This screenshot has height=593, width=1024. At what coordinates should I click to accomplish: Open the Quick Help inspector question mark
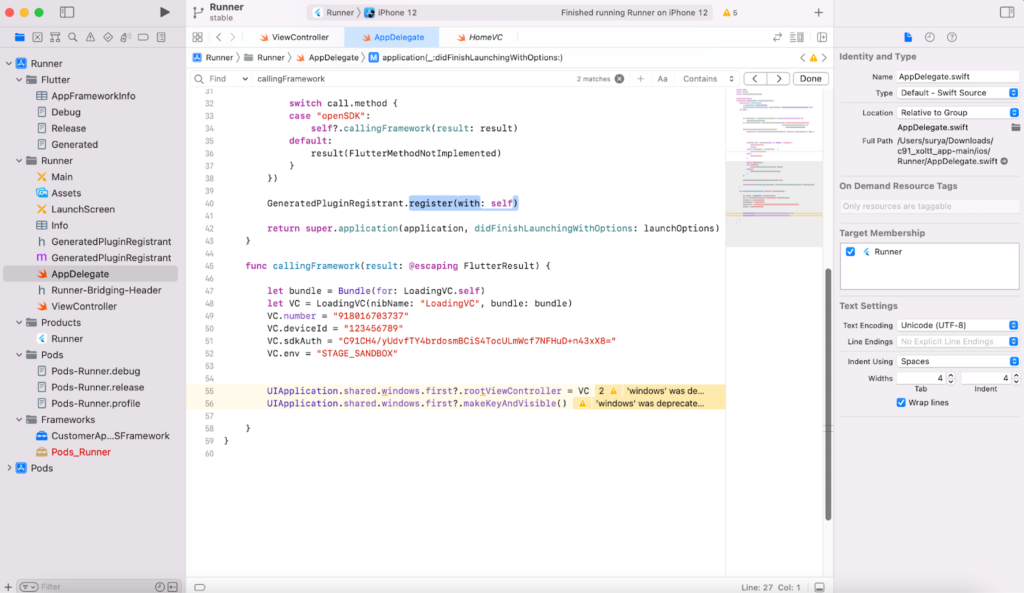951,37
